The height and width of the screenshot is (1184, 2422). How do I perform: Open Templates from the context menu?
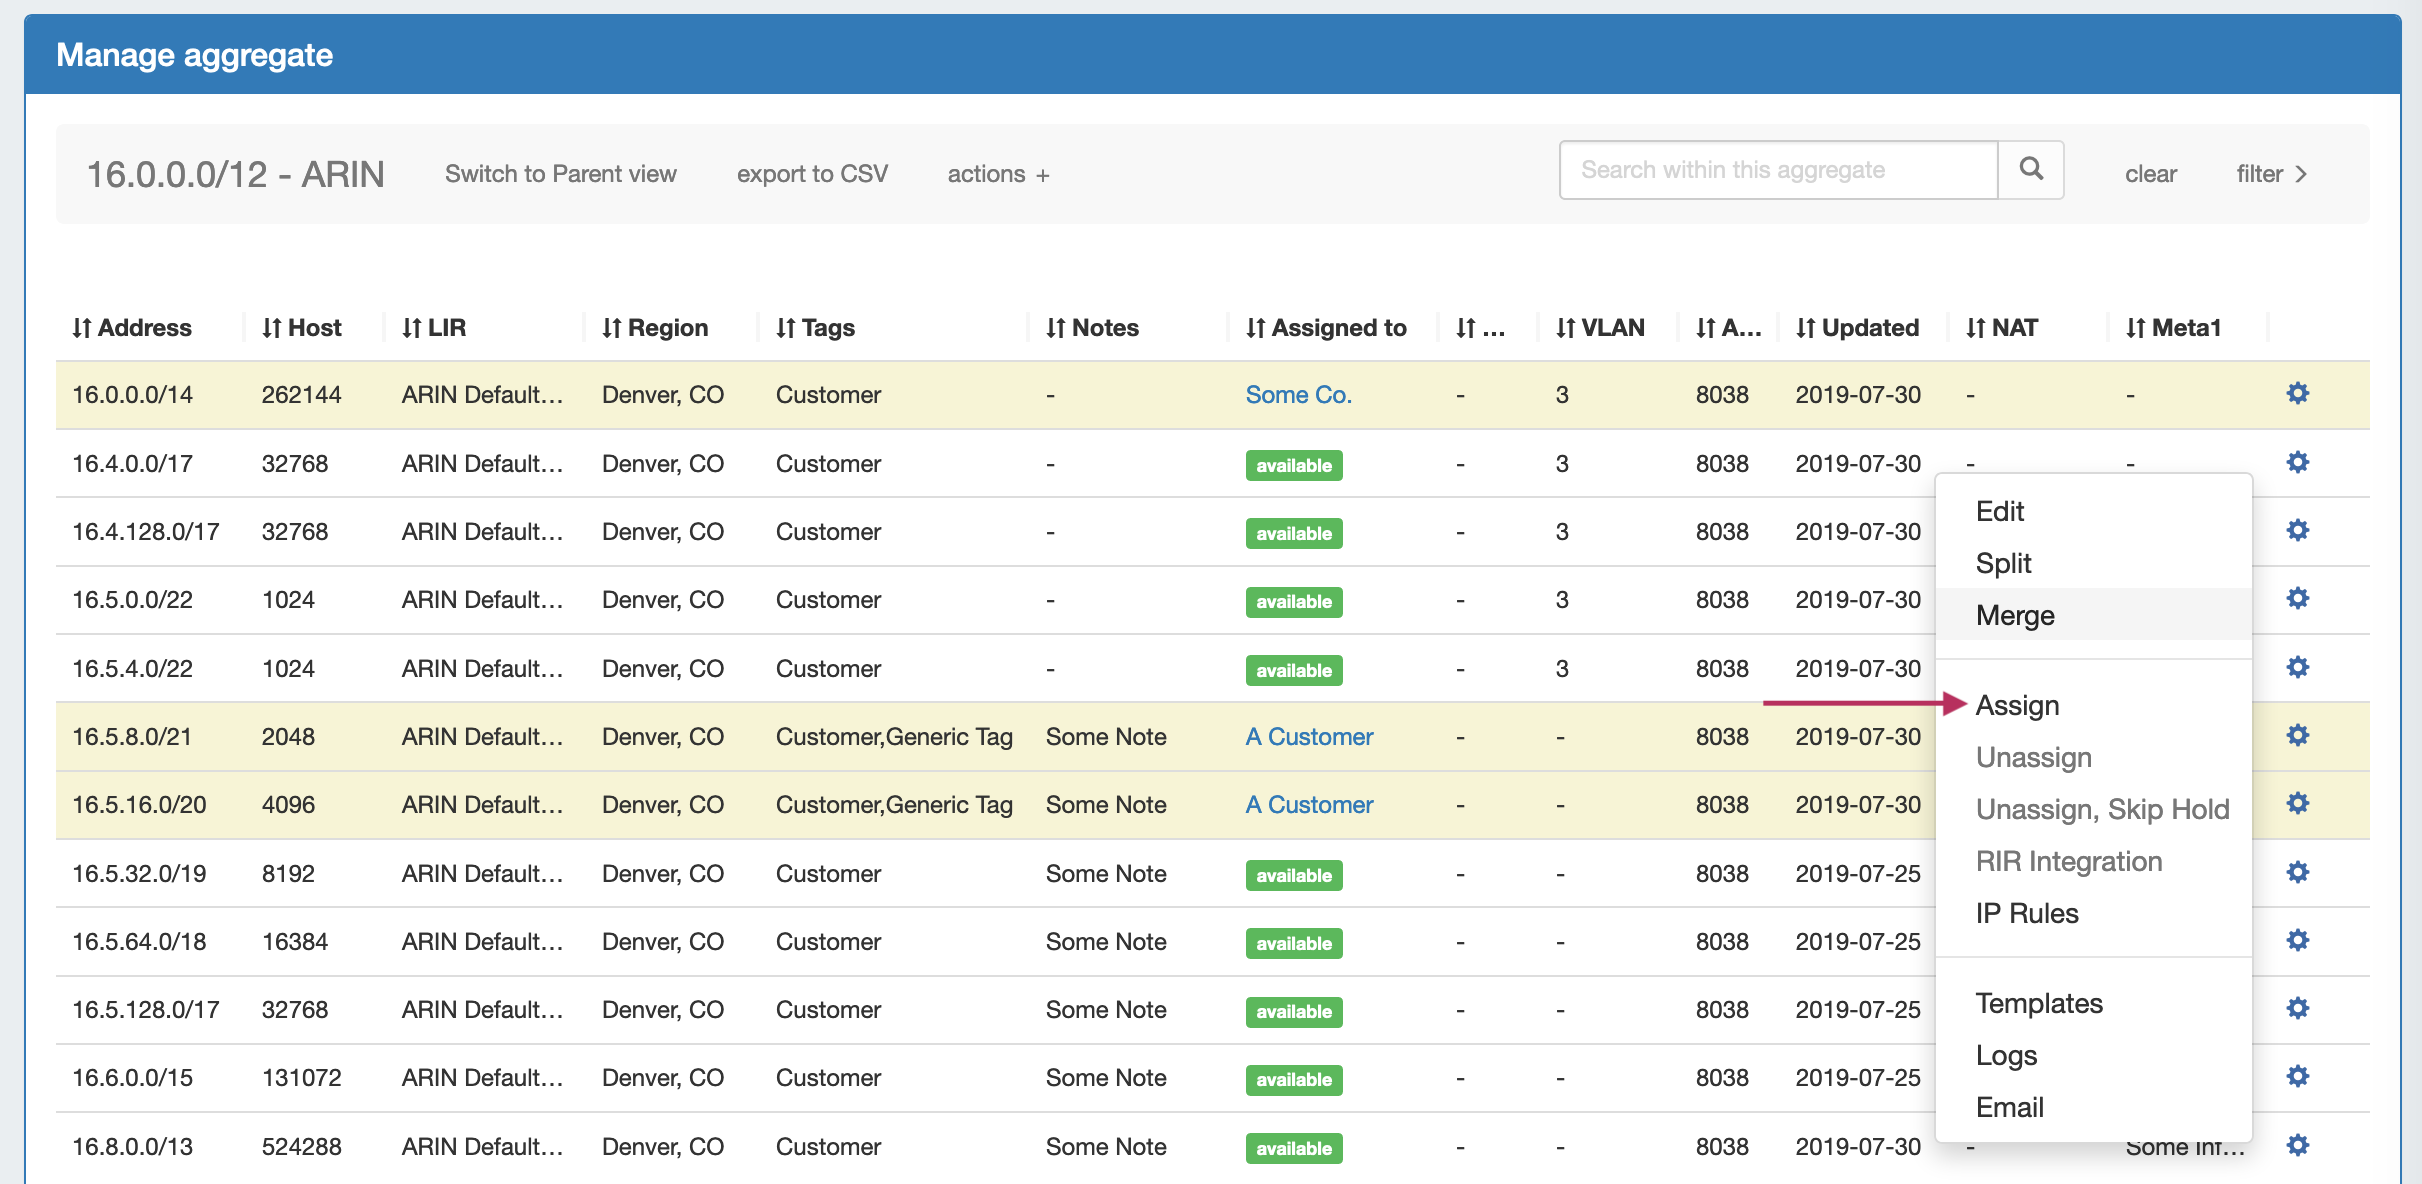[2039, 1004]
